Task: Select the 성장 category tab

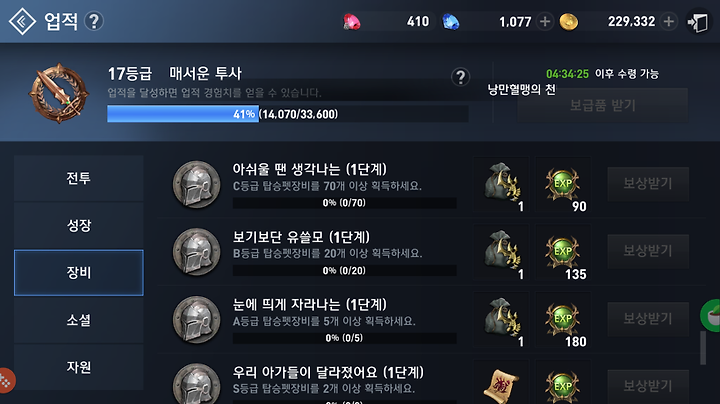Action: 79,225
